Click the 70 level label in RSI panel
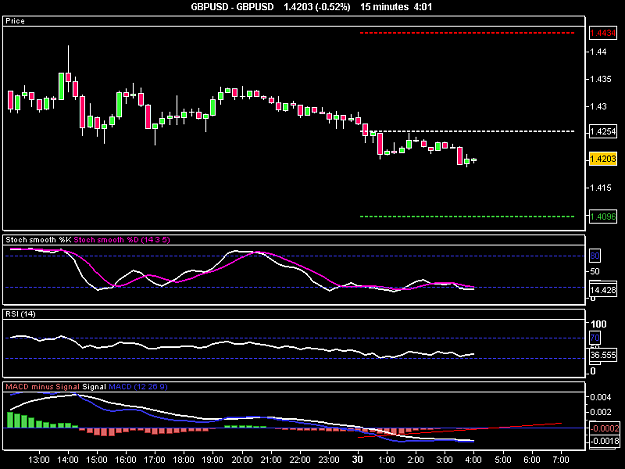 click(x=595, y=338)
